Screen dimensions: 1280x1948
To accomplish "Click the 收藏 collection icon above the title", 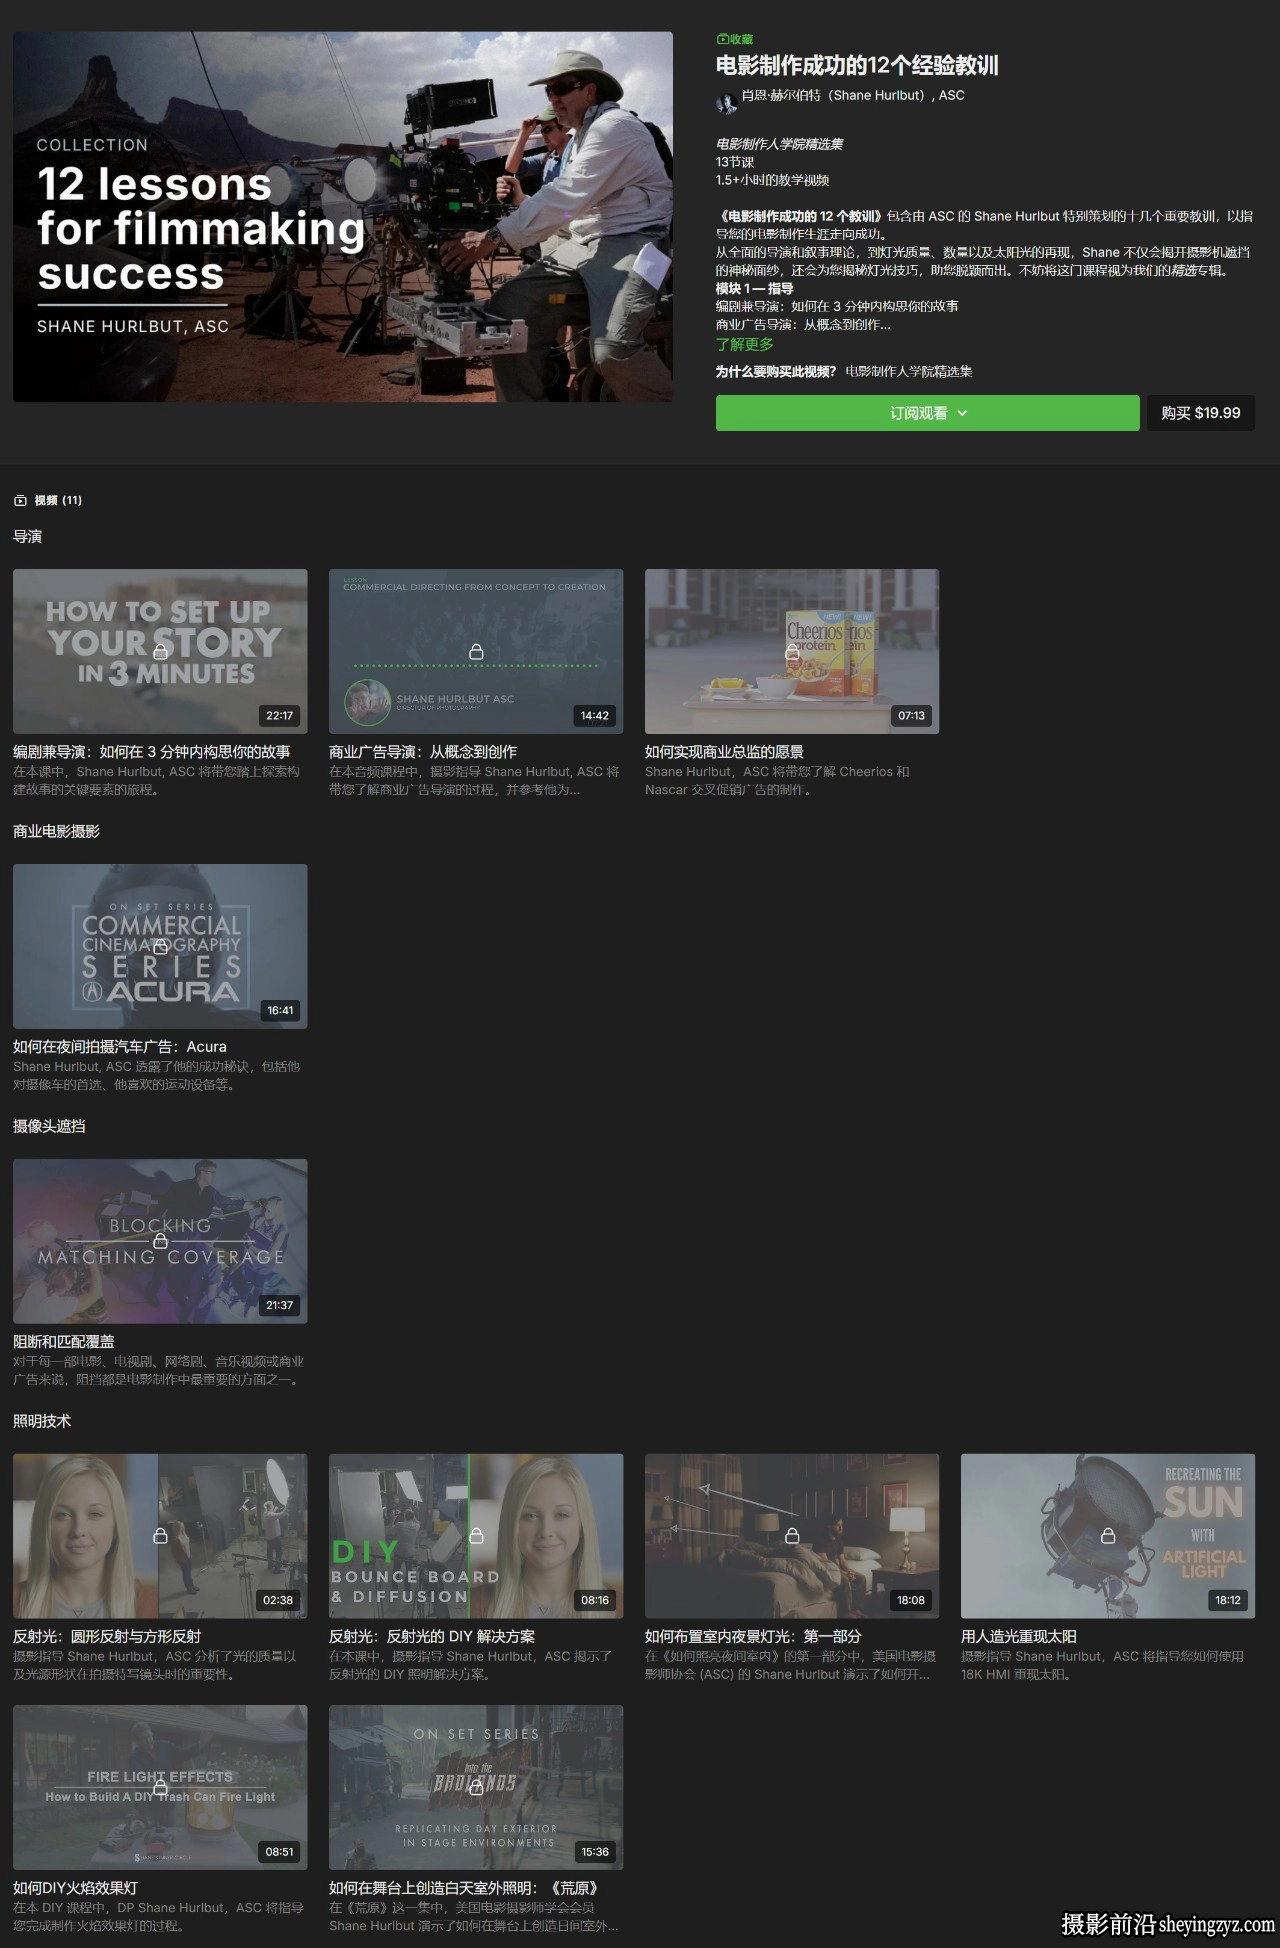I will click(x=722, y=39).
